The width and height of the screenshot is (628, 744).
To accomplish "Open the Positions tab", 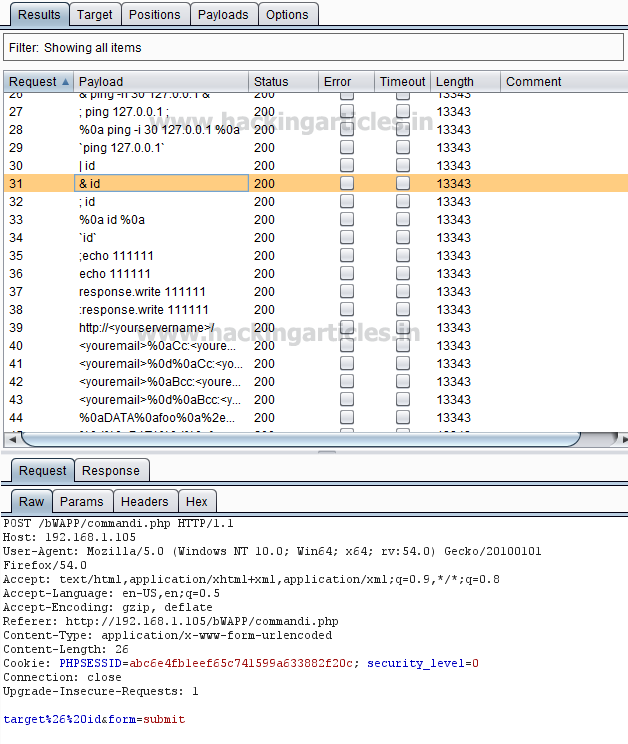I will tap(155, 15).
